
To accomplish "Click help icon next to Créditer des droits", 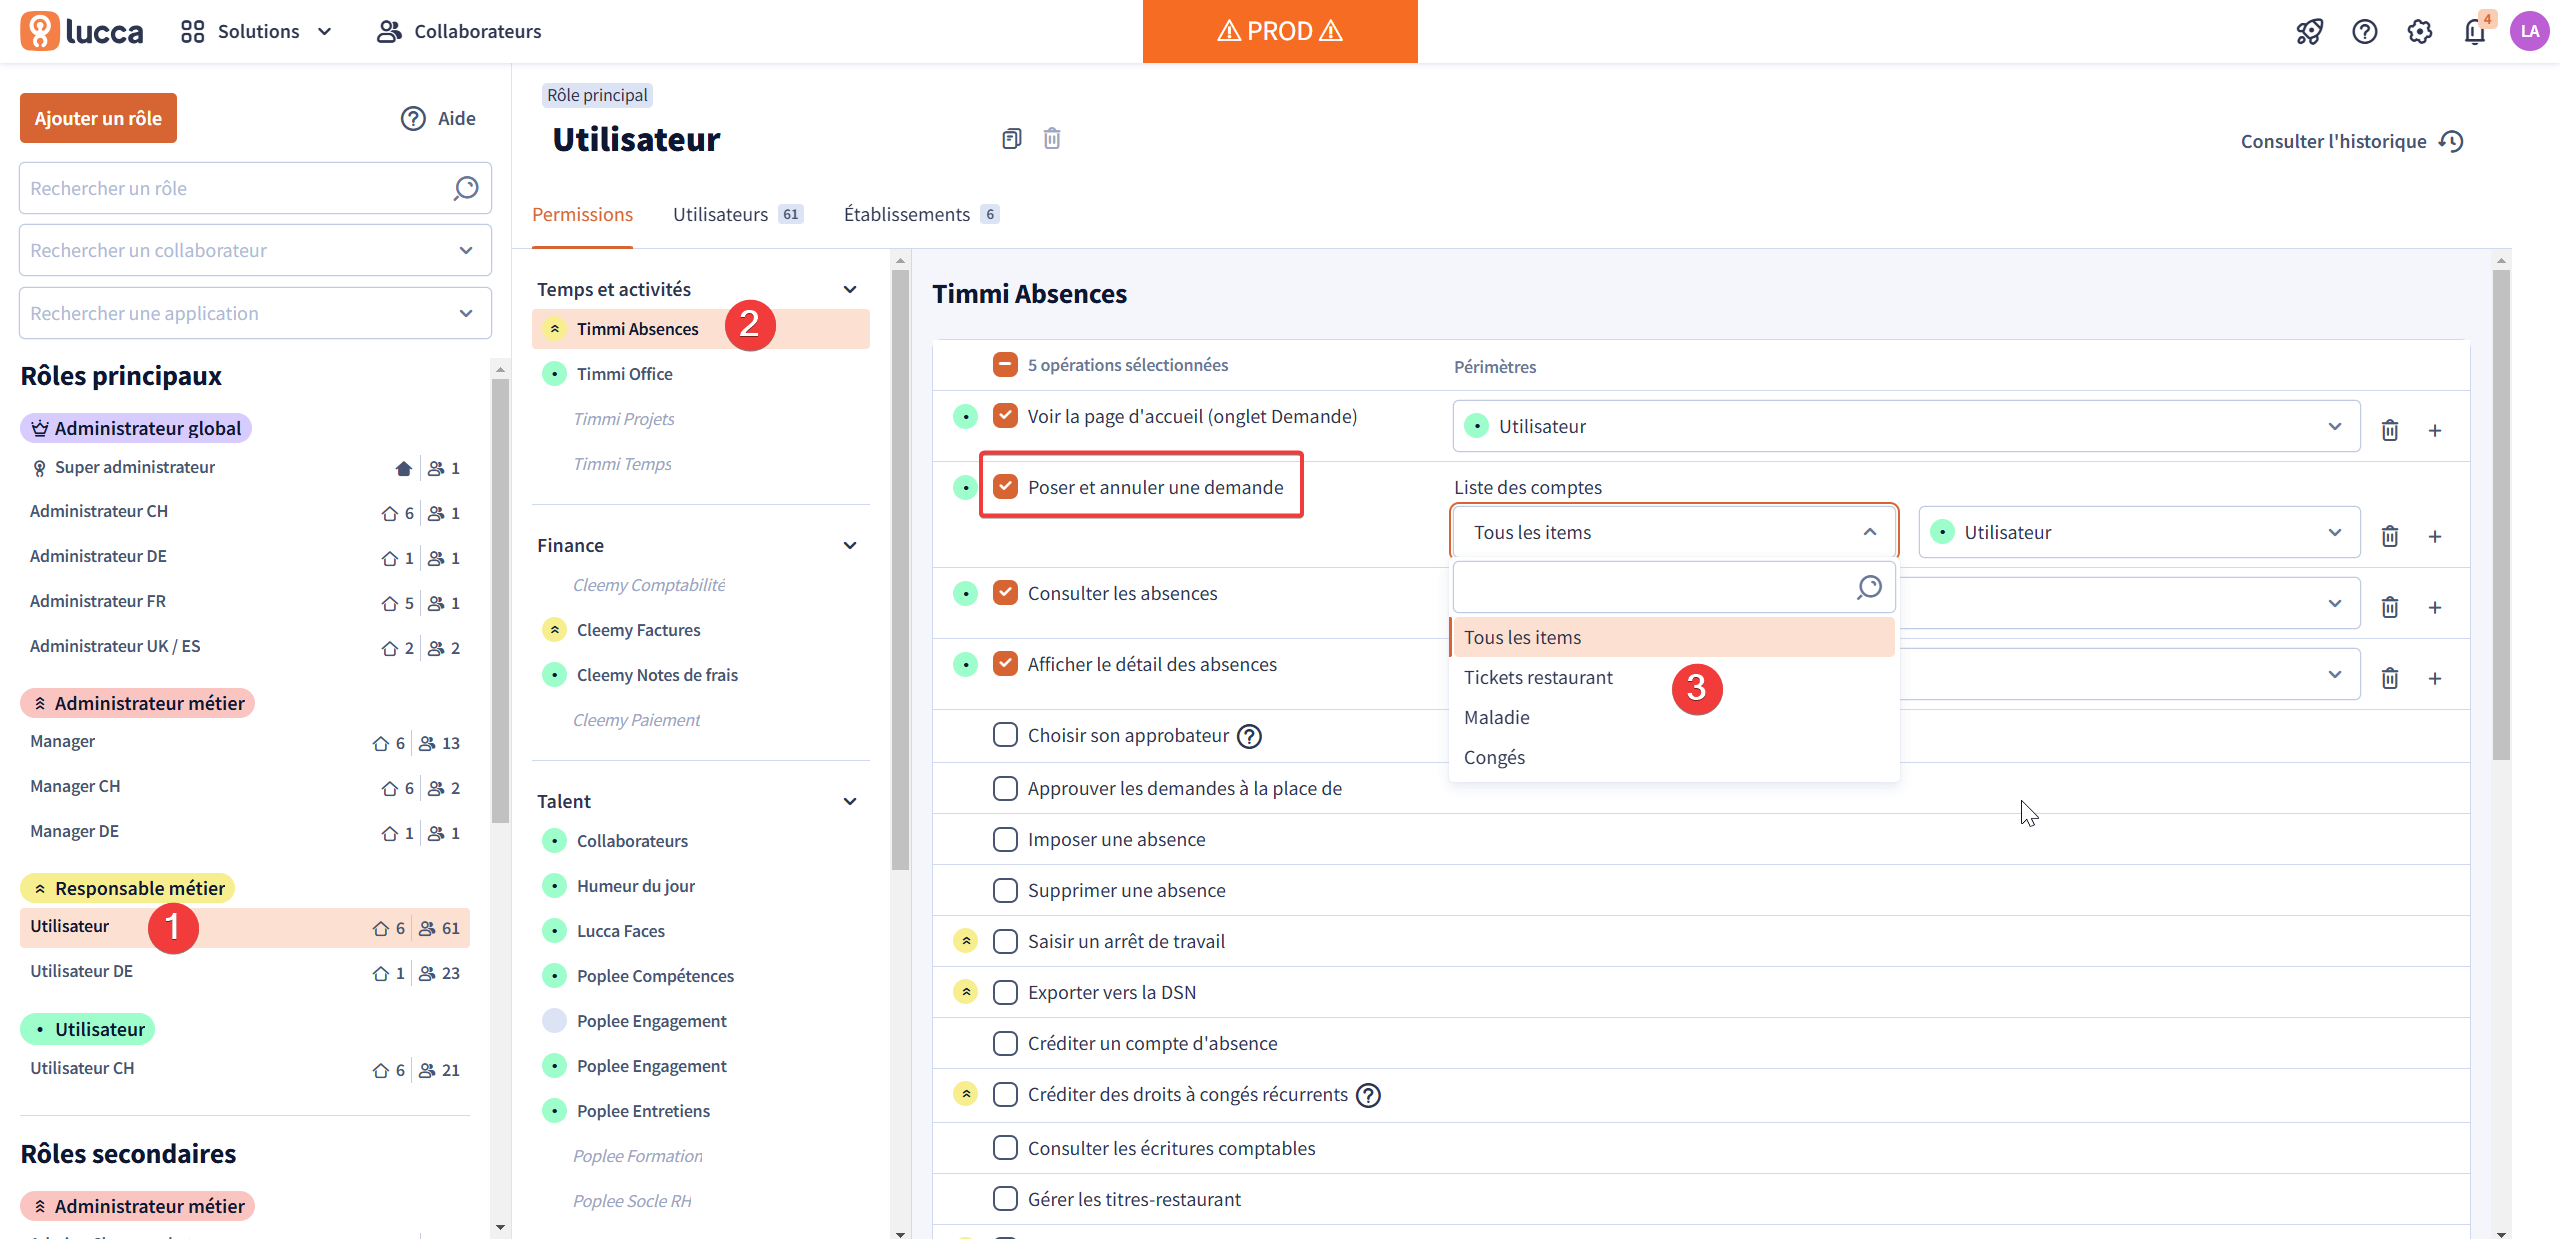I will (x=1368, y=1095).
